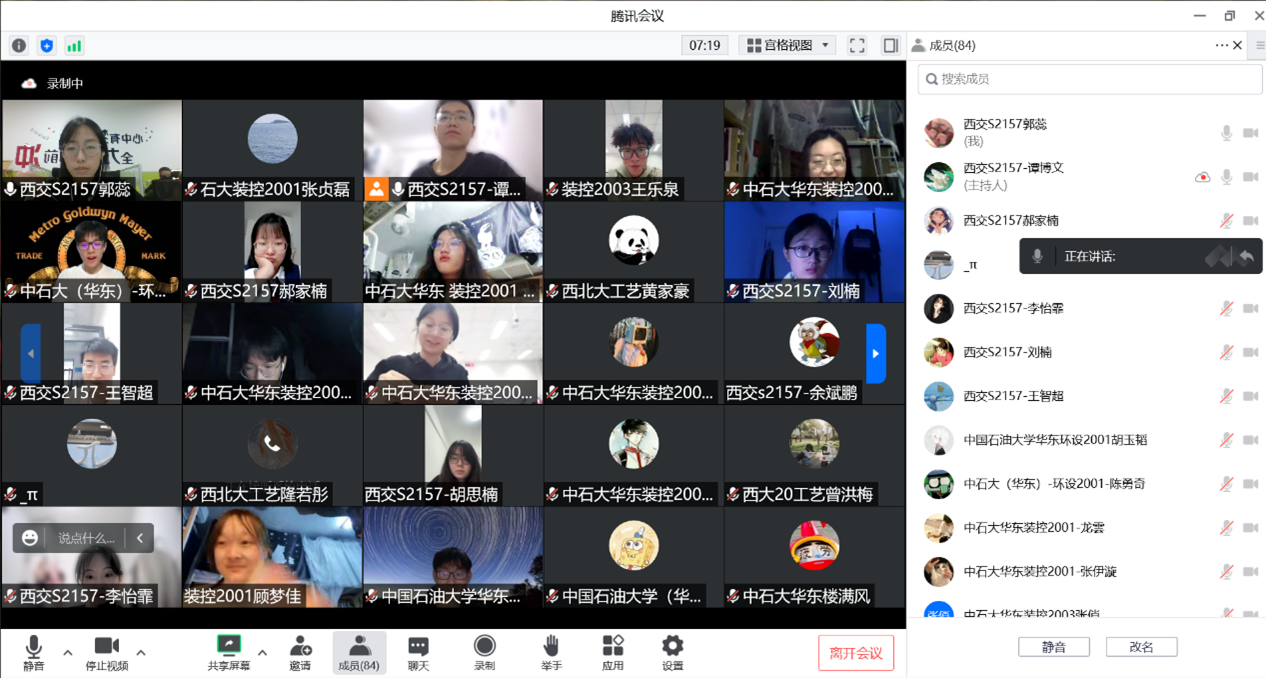Open members panel more options (···)

pos(1221,46)
